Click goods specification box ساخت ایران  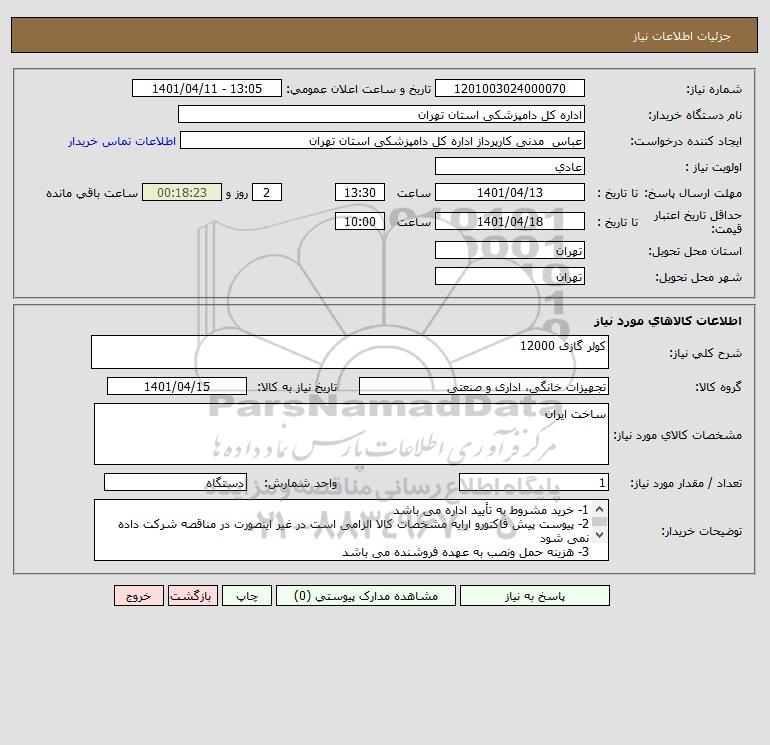click(351, 434)
